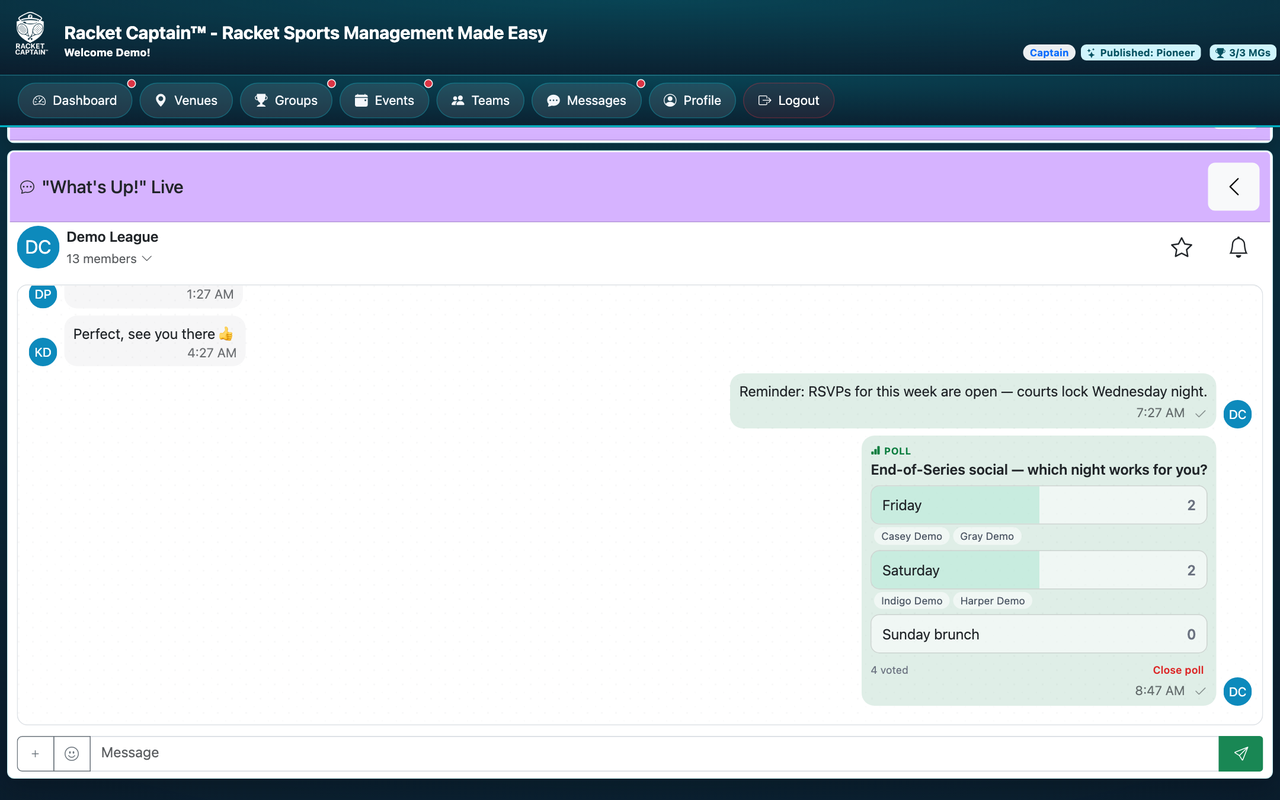Click the Published: Pioneer badge
The width and height of the screenshot is (1280, 800).
click(x=1142, y=52)
